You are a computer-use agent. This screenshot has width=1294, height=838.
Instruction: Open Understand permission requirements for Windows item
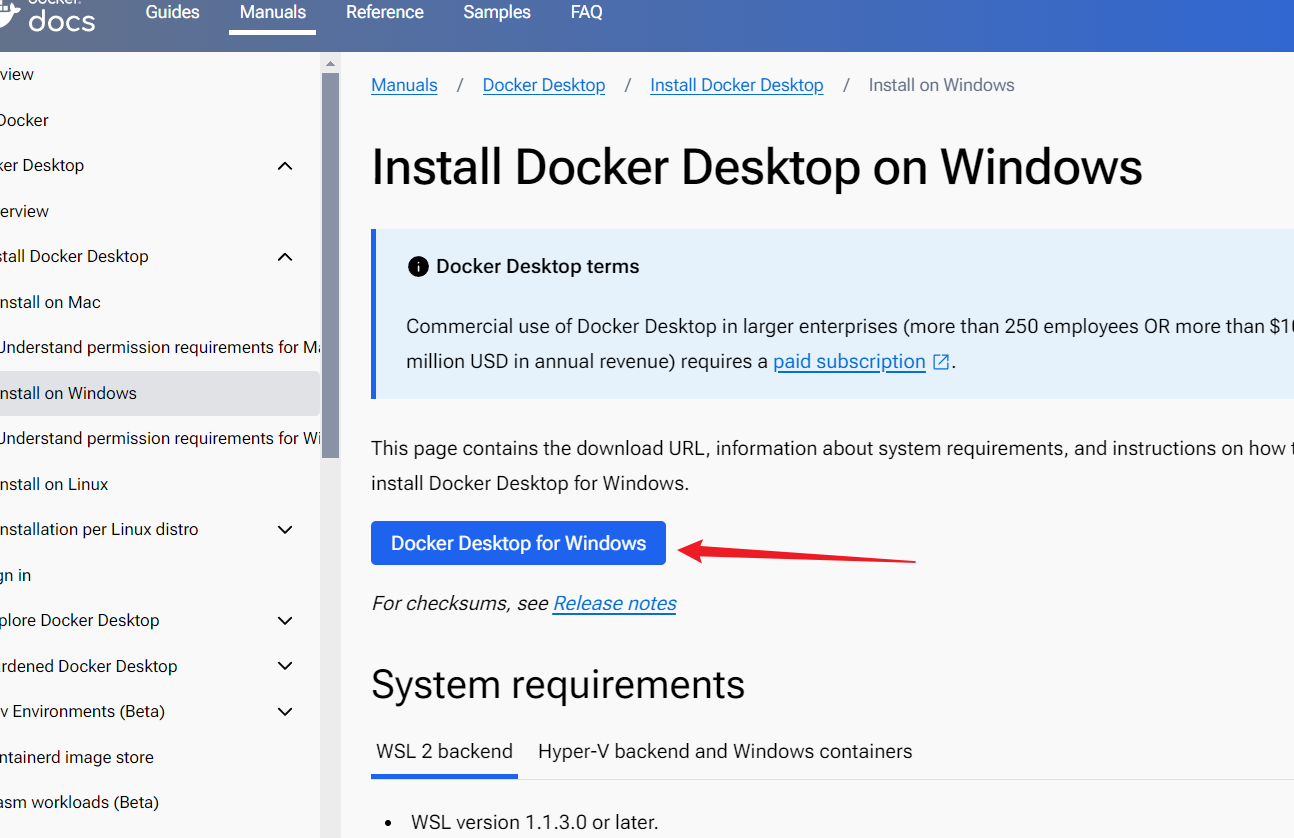tap(160, 438)
